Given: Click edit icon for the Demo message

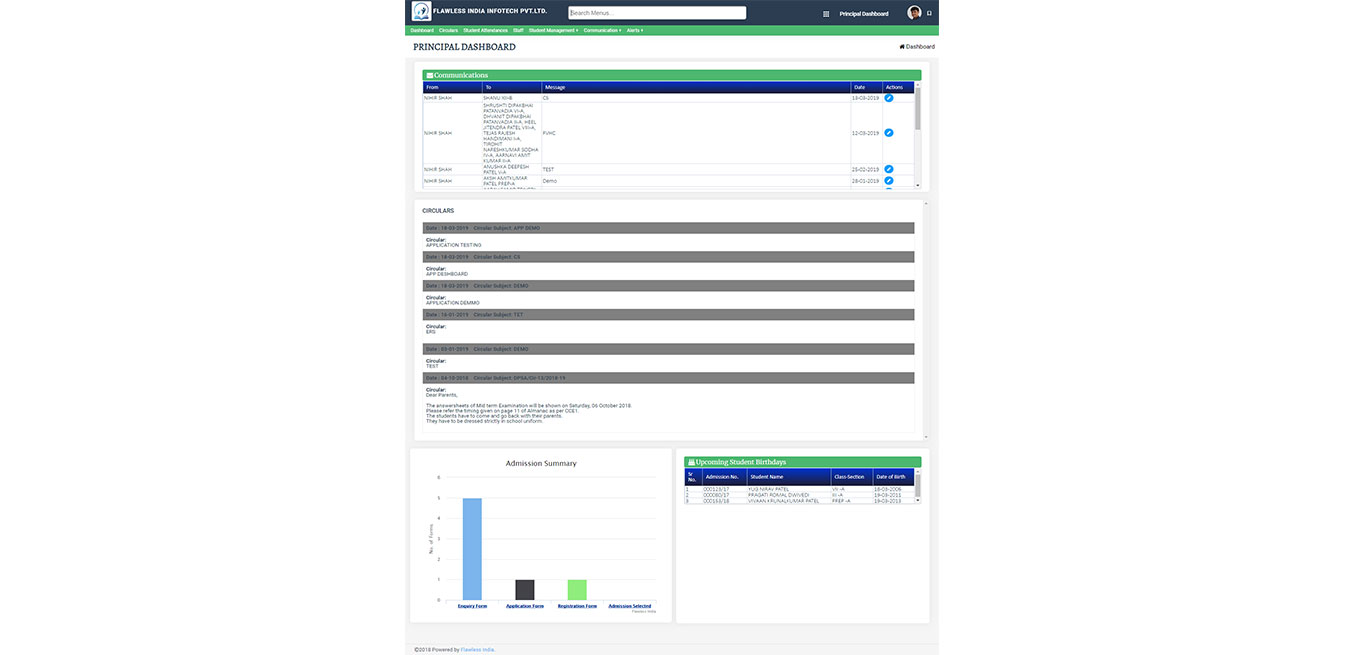Looking at the screenshot, I should tap(889, 181).
